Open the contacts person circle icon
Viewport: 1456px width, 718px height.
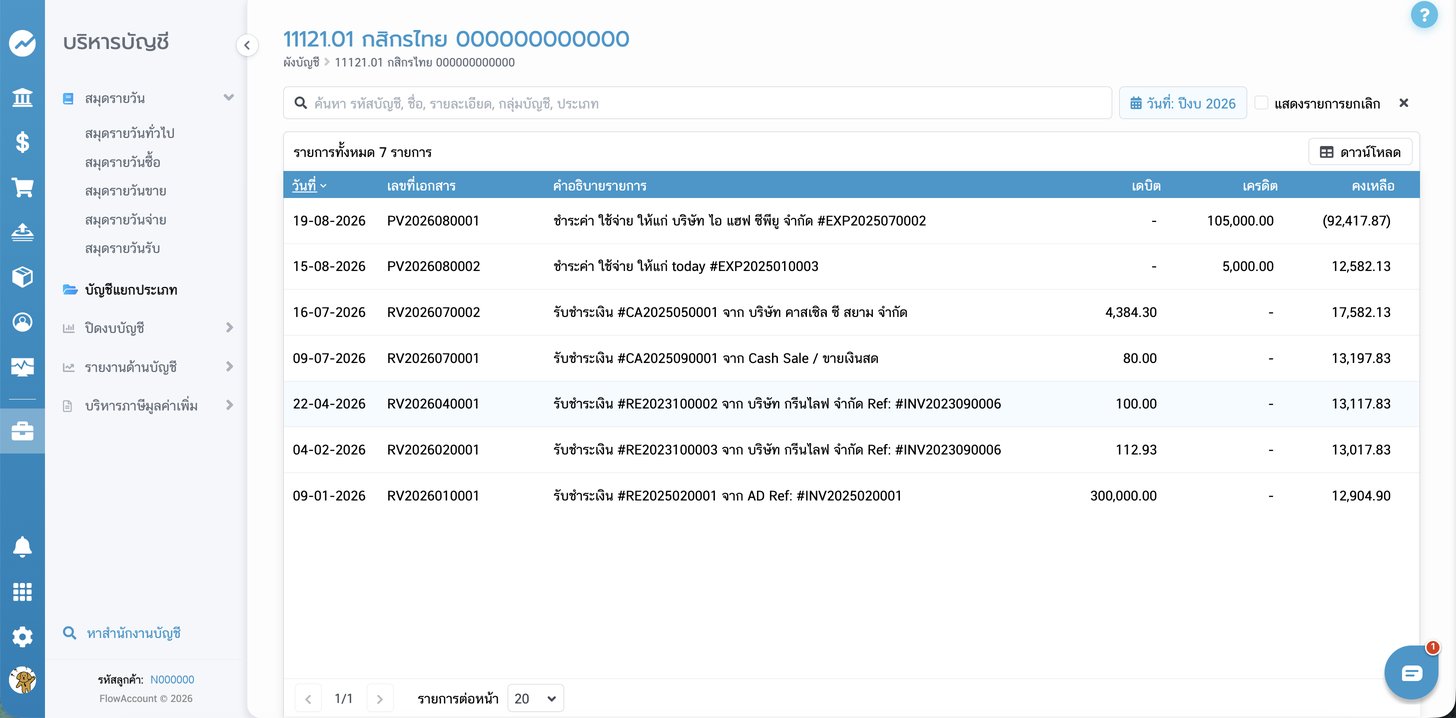click(22, 322)
